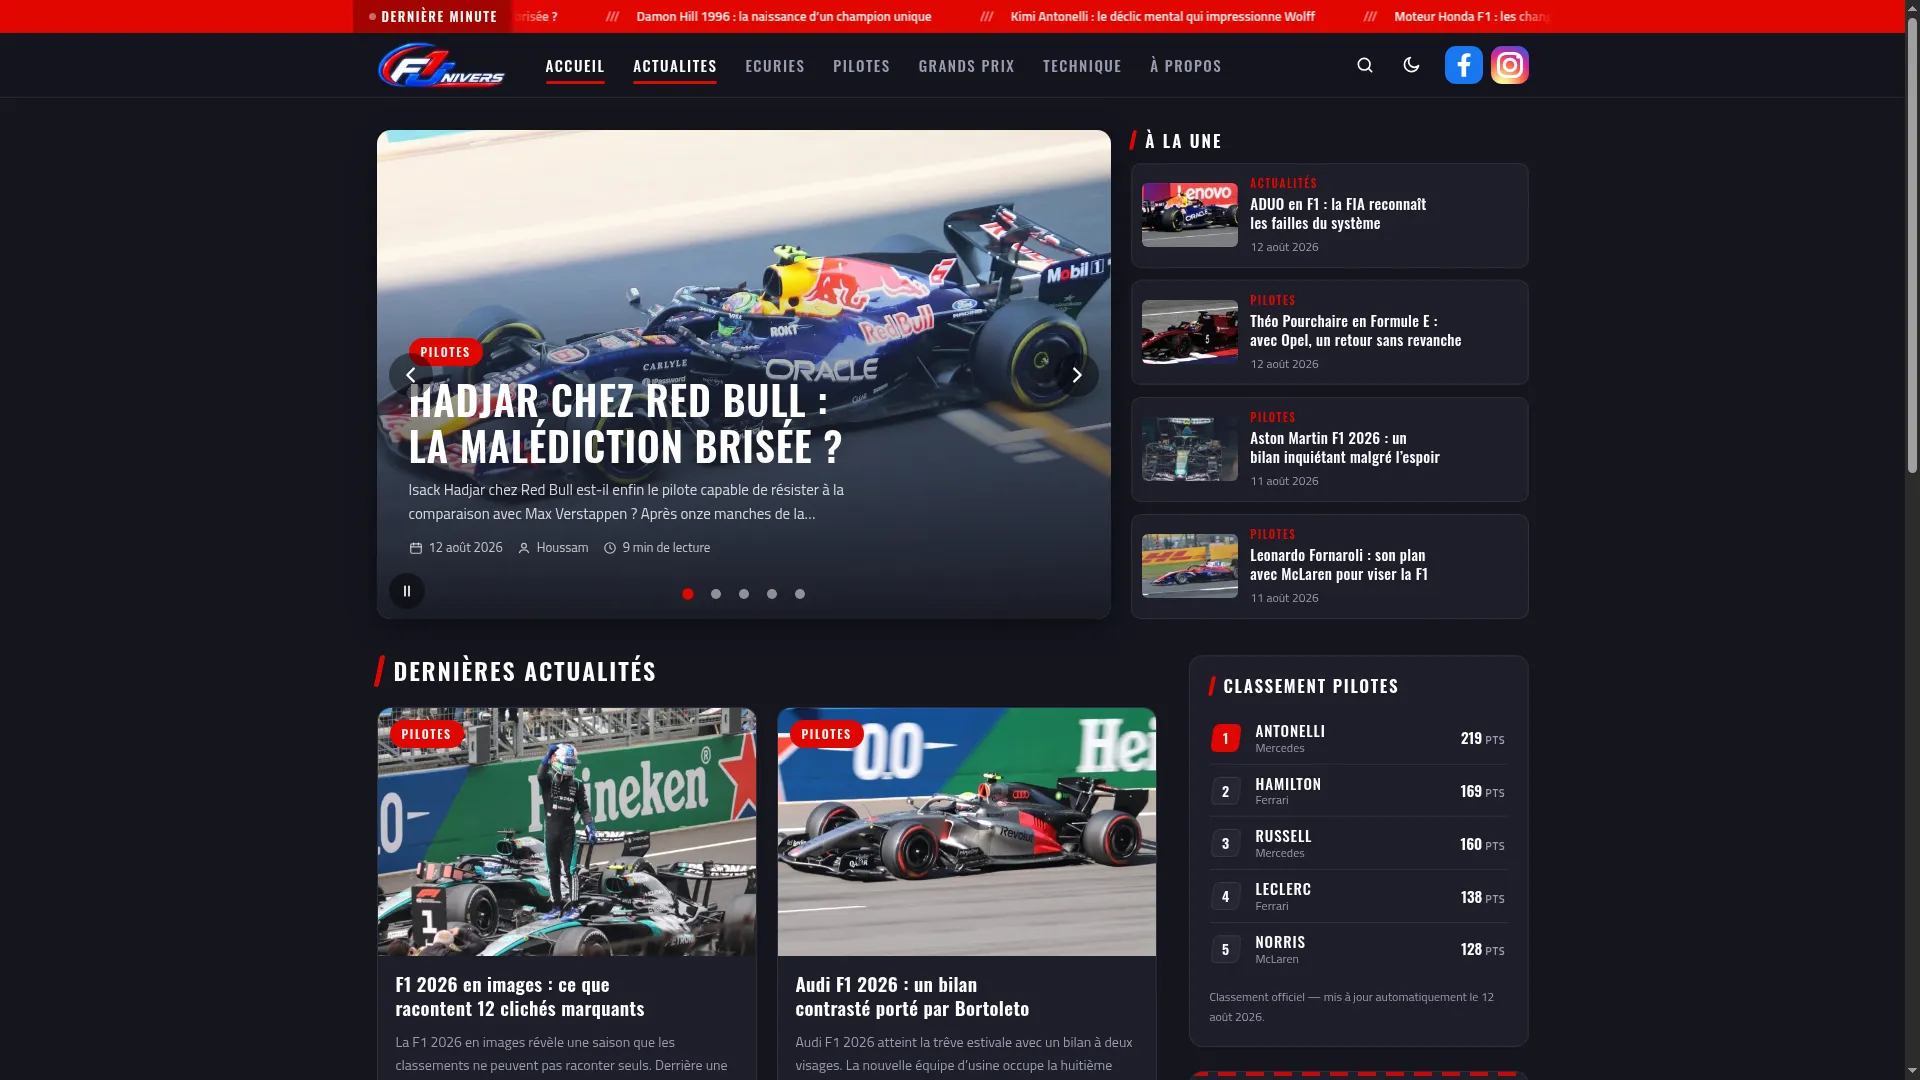Go to previous carousel slide
The width and height of the screenshot is (1920, 1080).
click(x=410, y=375)
